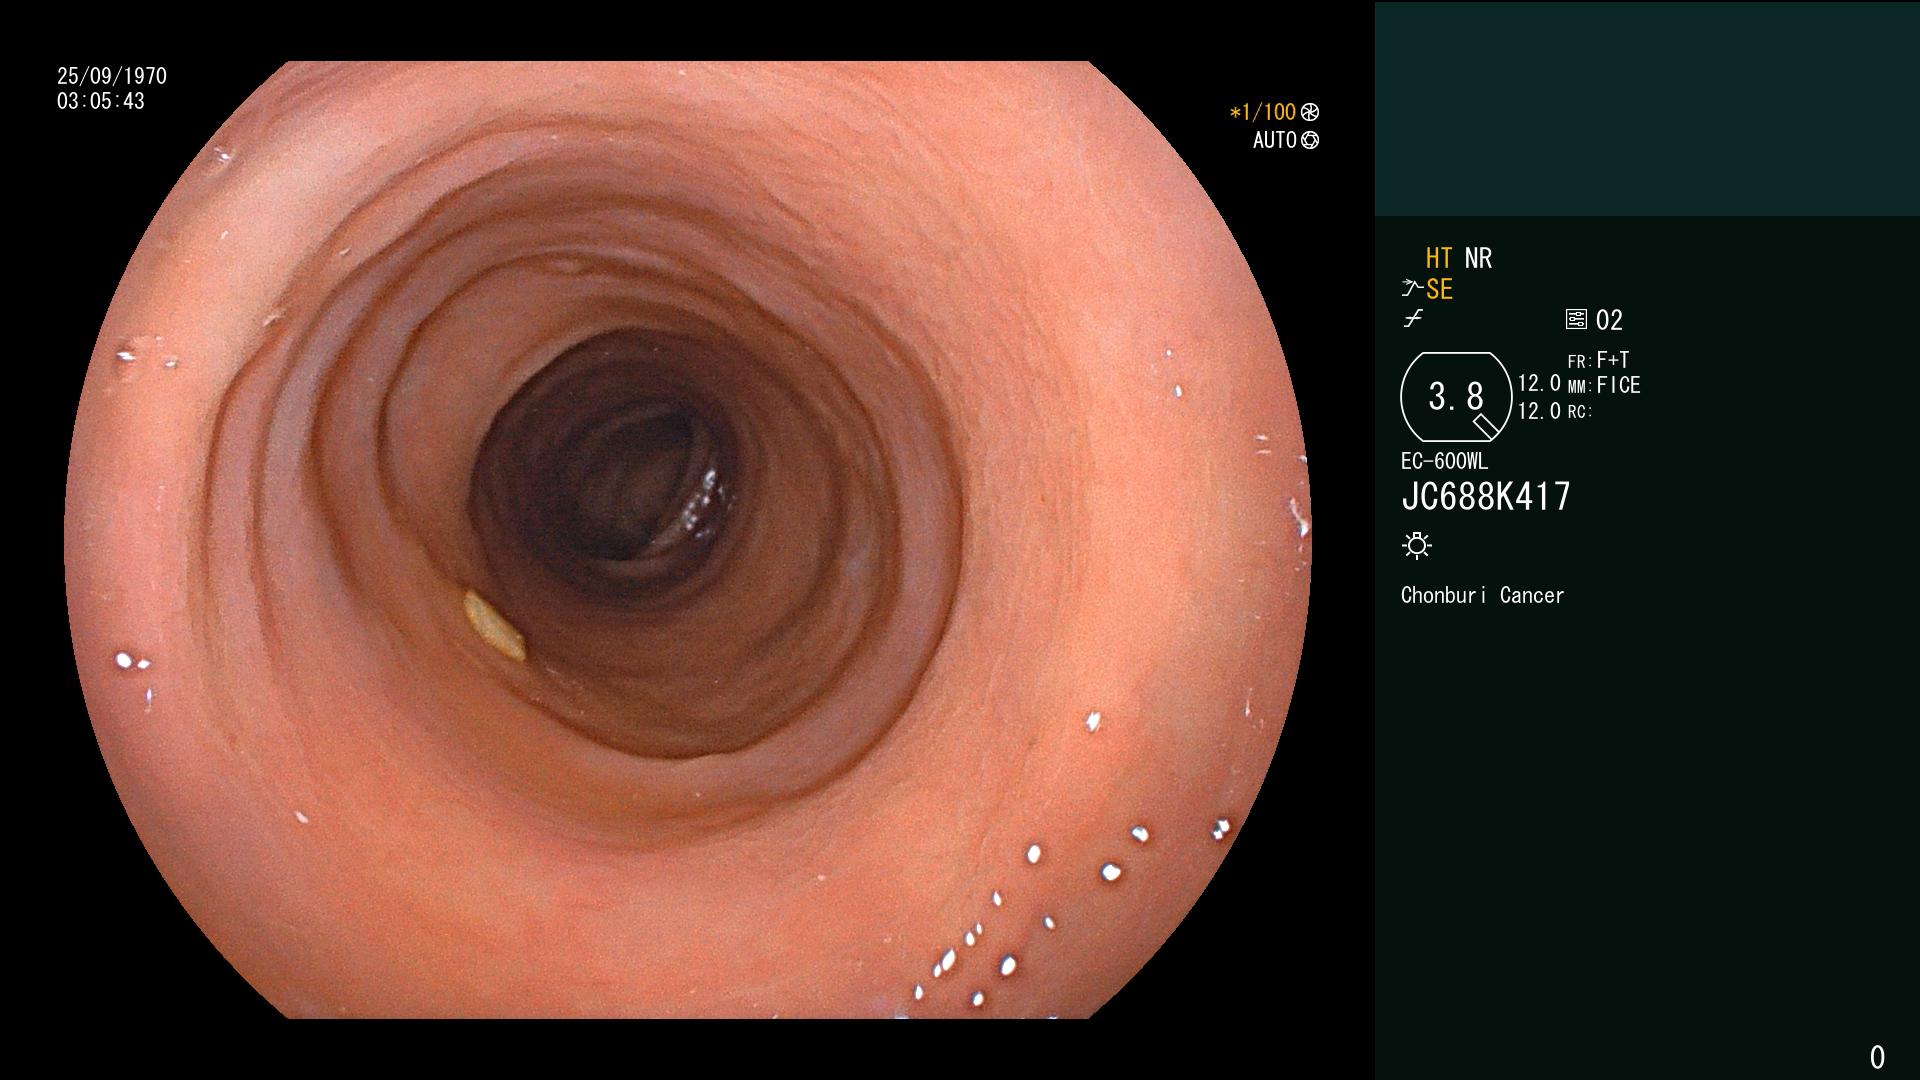Viewport: 1920px width, 1080px height.
Task: Select the date 25/09/1970
Action: click(112, 76)
